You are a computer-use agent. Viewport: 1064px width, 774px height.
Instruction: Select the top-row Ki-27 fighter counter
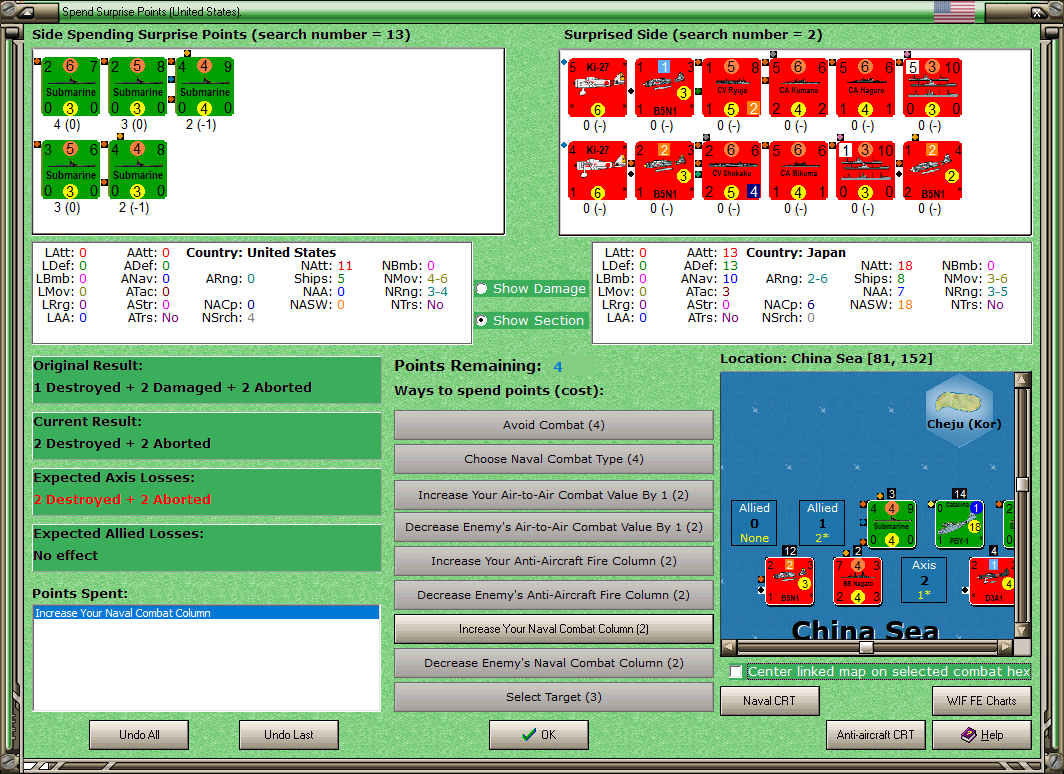(x=597, y=88)
